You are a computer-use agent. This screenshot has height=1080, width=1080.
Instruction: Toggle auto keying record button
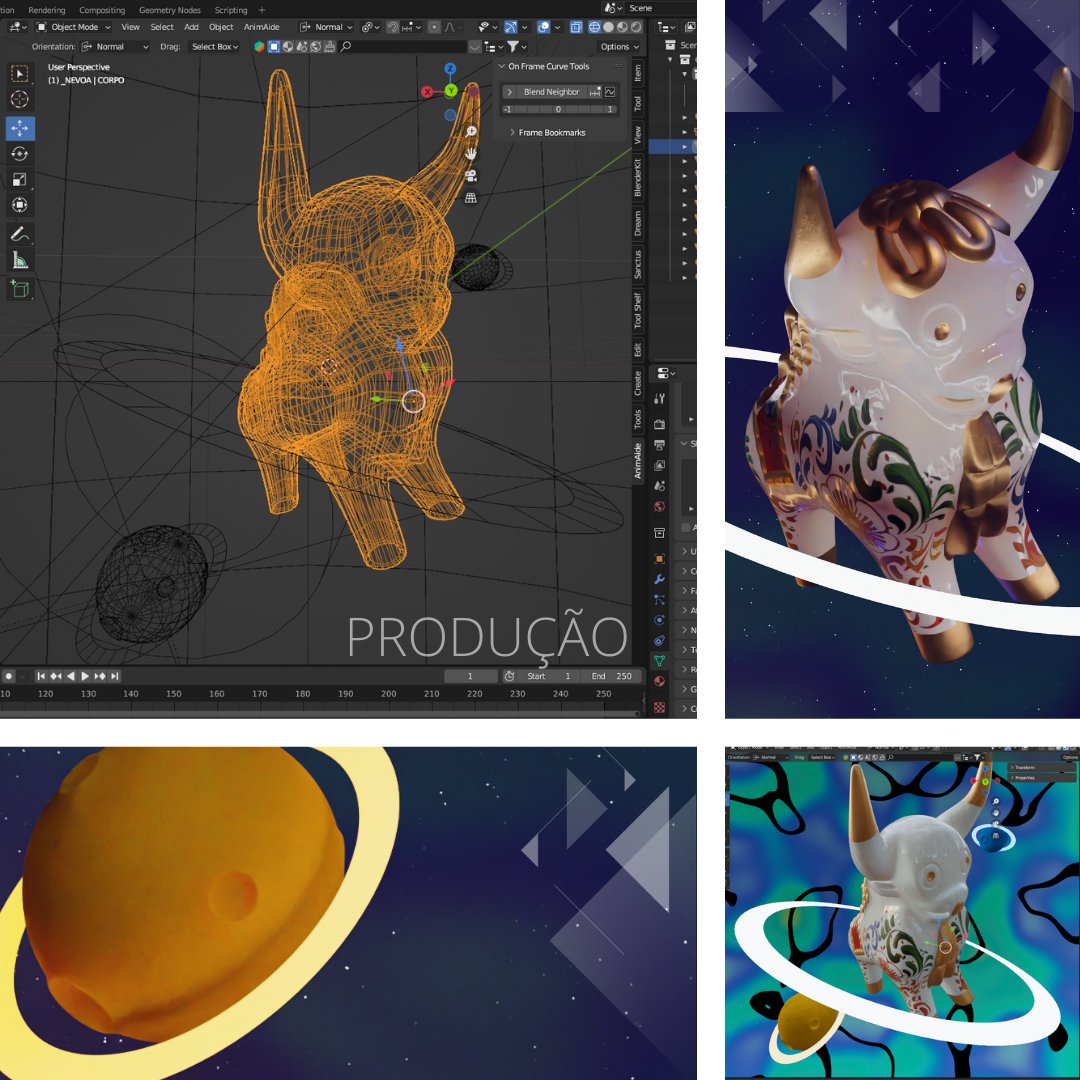pyautogui.click(x=9, y=676)
